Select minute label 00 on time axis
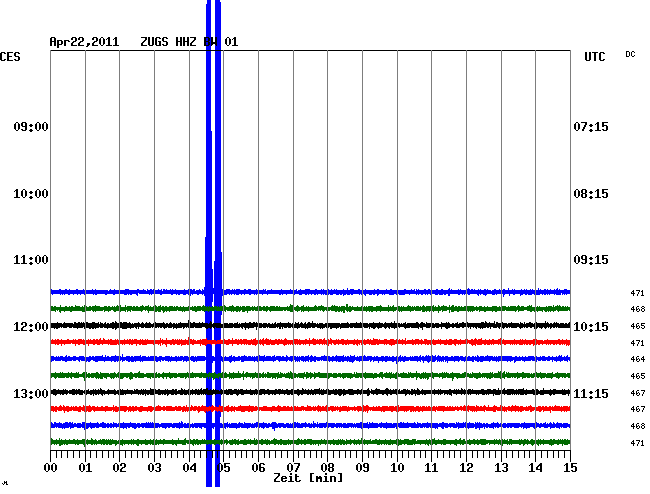The height and width of the screenshot is (494, 650). (51, 468)
